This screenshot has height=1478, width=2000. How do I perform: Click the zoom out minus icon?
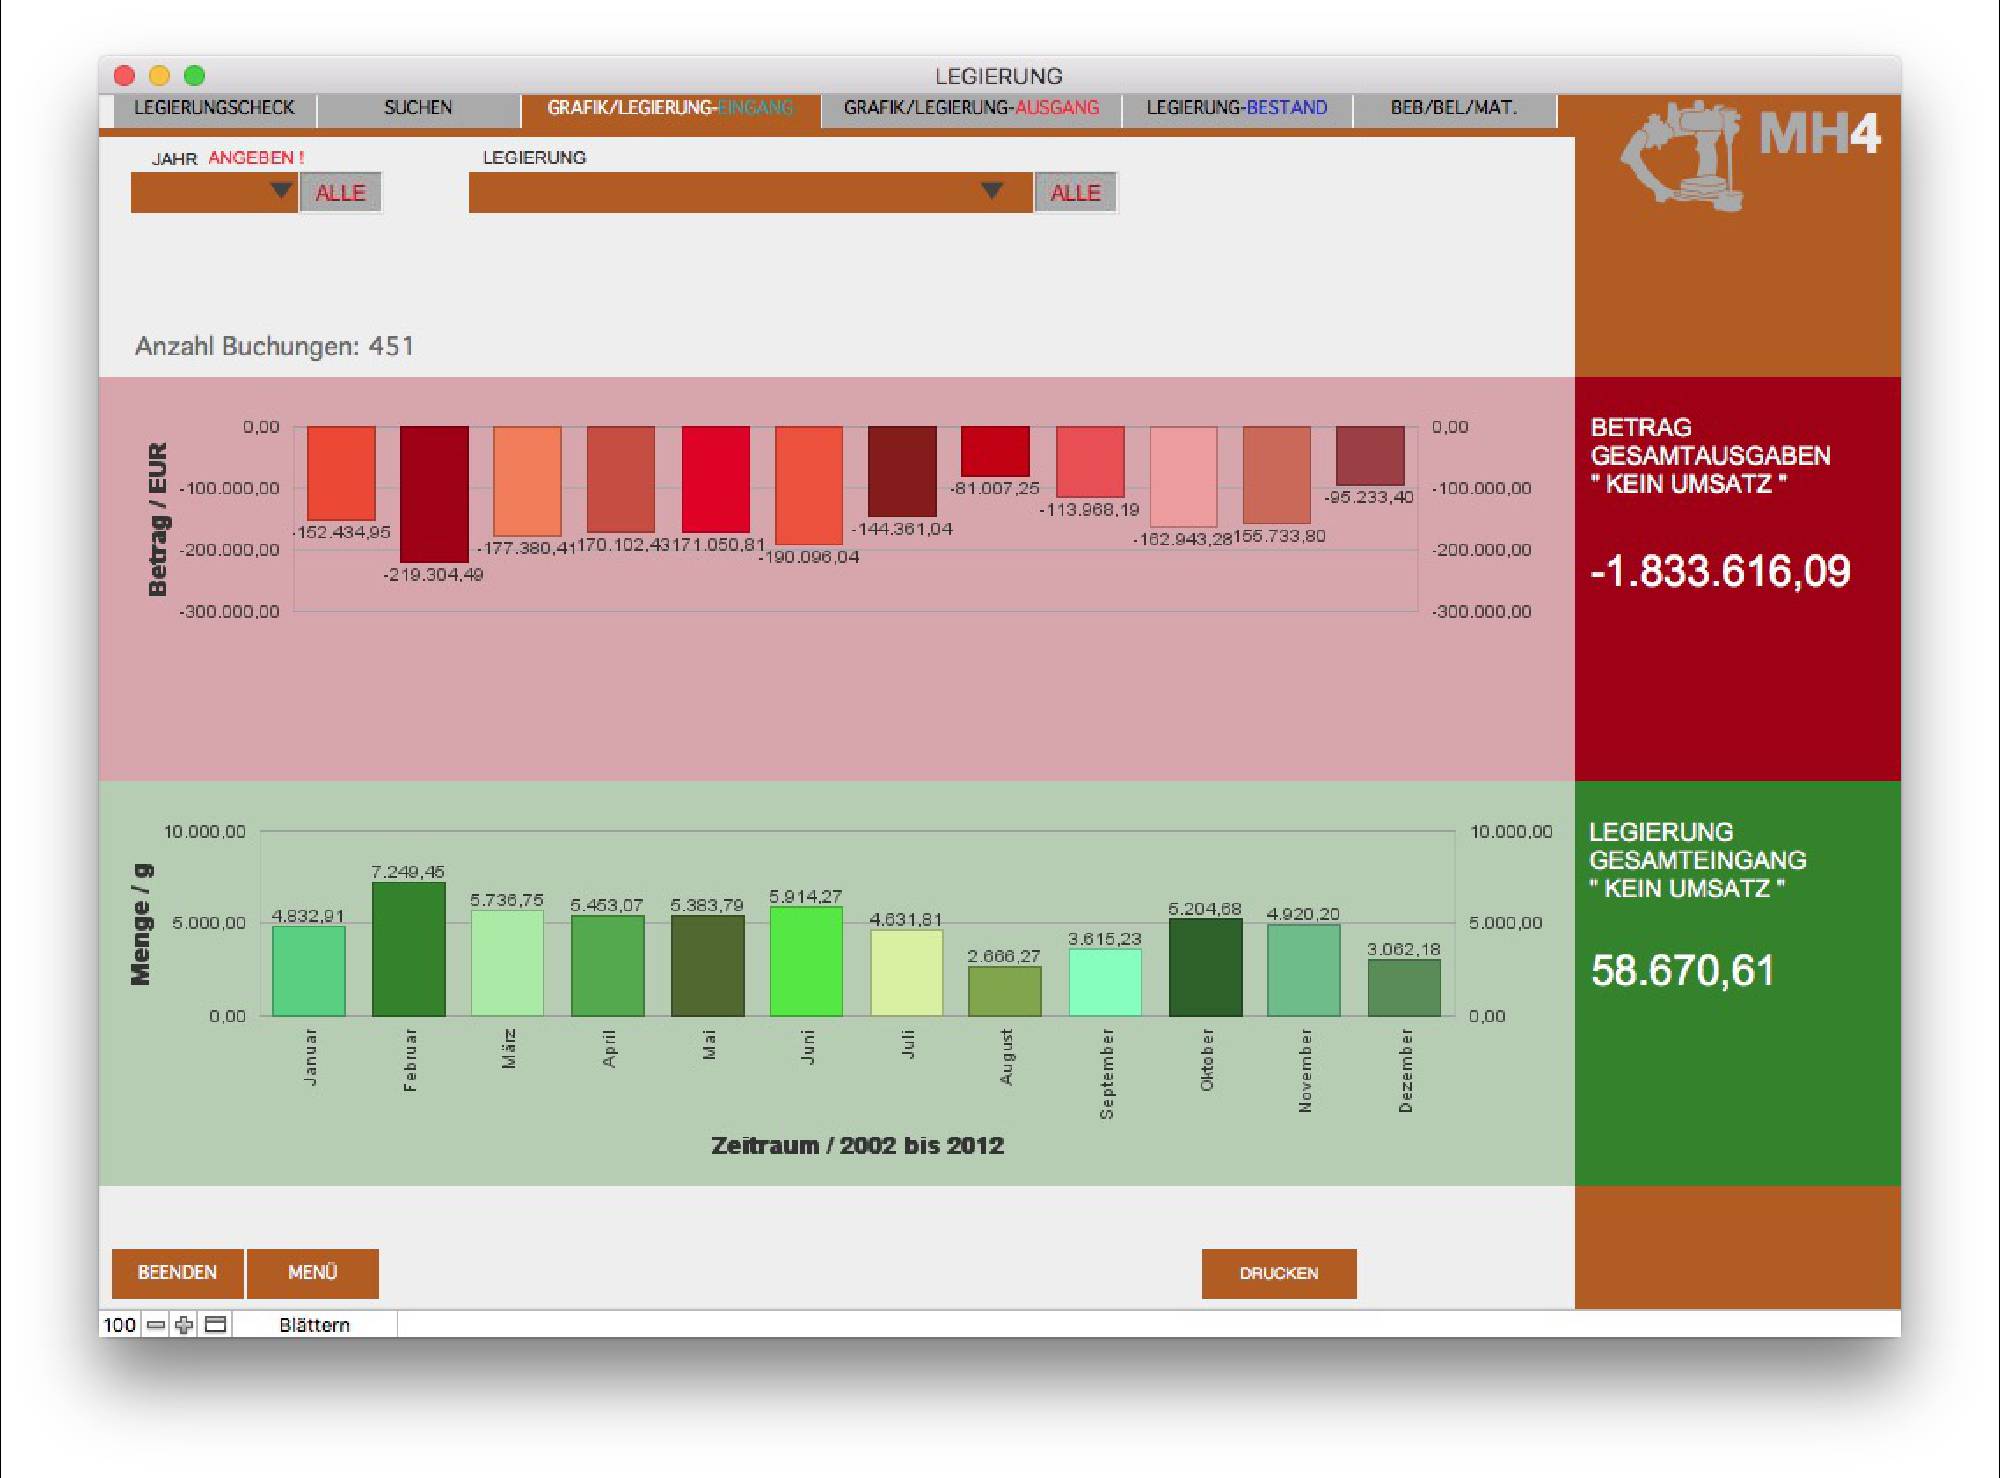tap(156, 1325)
